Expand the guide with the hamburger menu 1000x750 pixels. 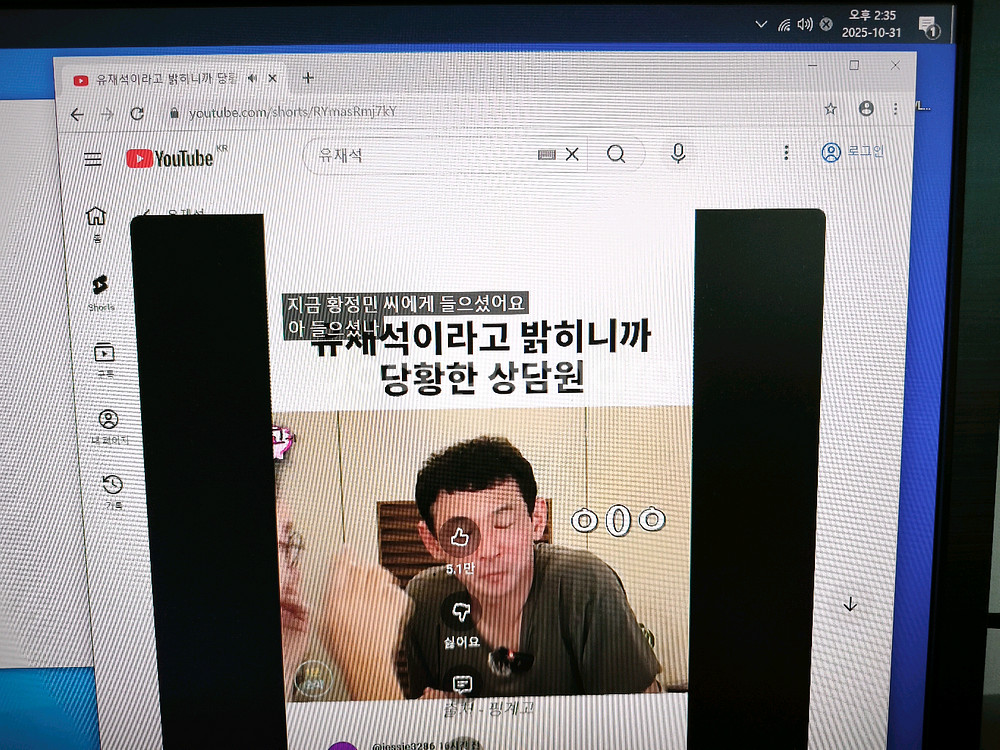click(x=92, y=158)
